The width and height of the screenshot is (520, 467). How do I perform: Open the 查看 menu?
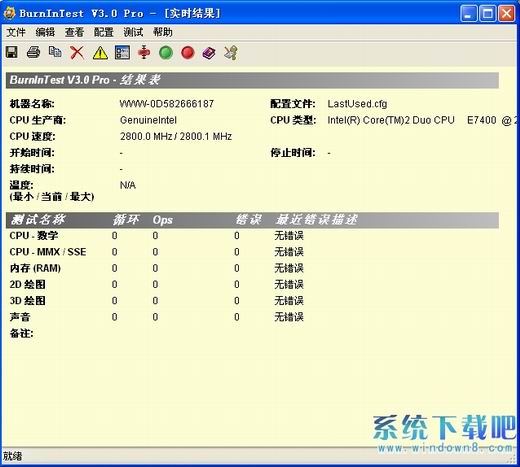74,32
